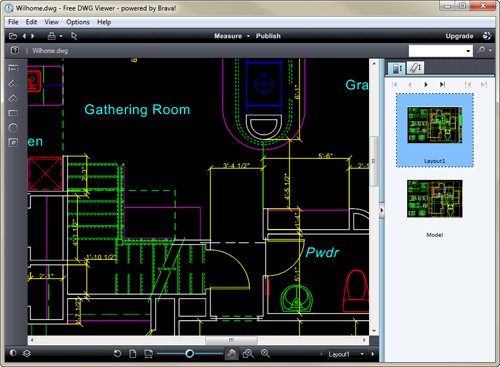
Task: Click the print icon in top toolbar
Action: point(51,36)
